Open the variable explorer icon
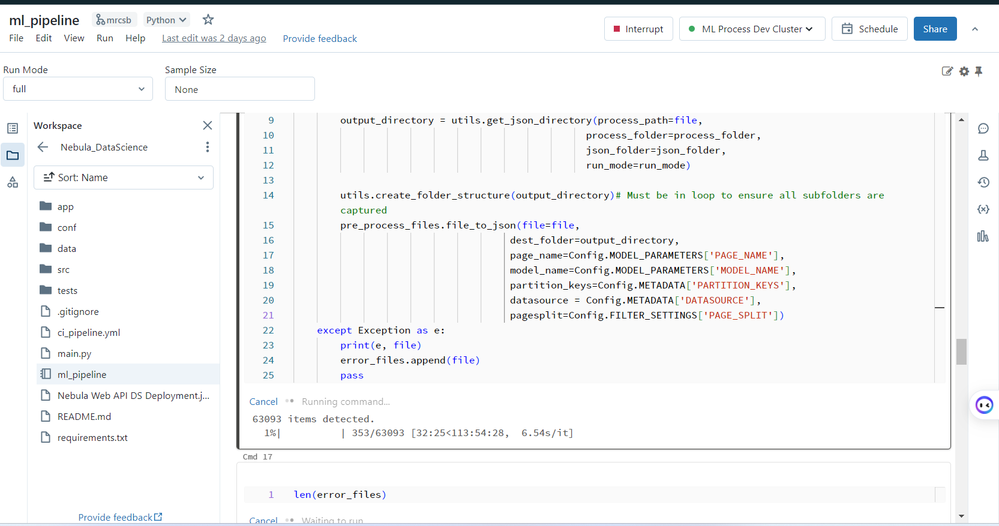This screenshot has width=999, height=526. 983,210
